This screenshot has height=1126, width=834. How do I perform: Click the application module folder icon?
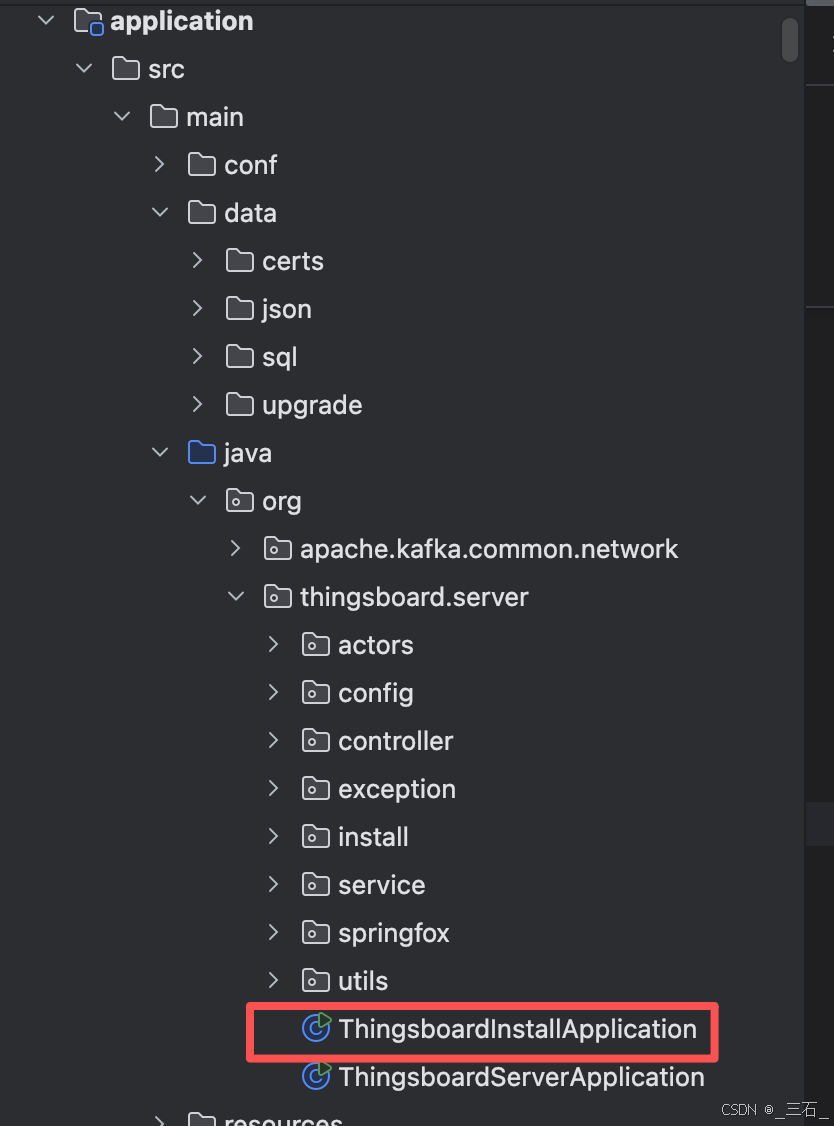88,22
